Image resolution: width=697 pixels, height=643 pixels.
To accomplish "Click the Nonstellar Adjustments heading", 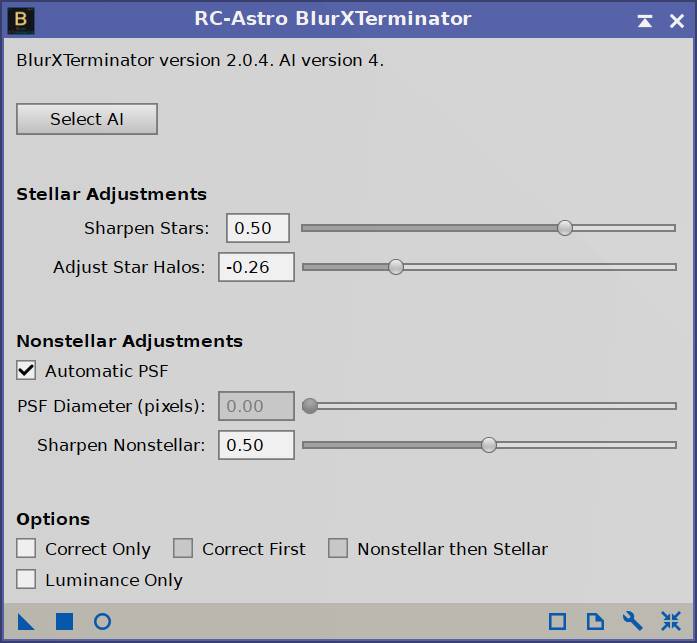I will (x=129, y=341).
